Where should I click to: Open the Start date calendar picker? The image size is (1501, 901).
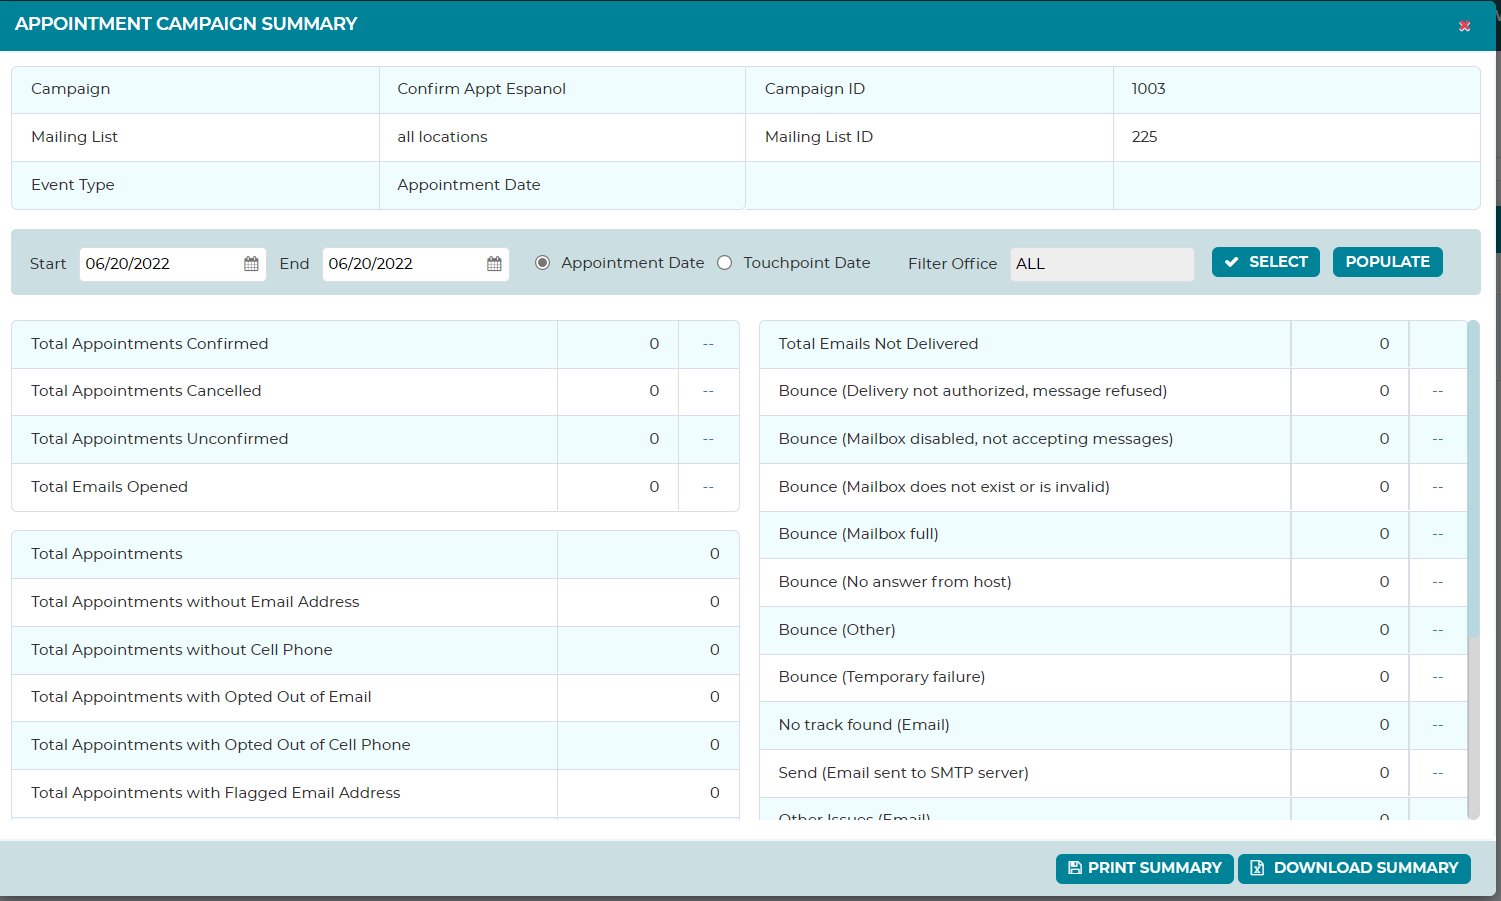[x=251, y=264]
